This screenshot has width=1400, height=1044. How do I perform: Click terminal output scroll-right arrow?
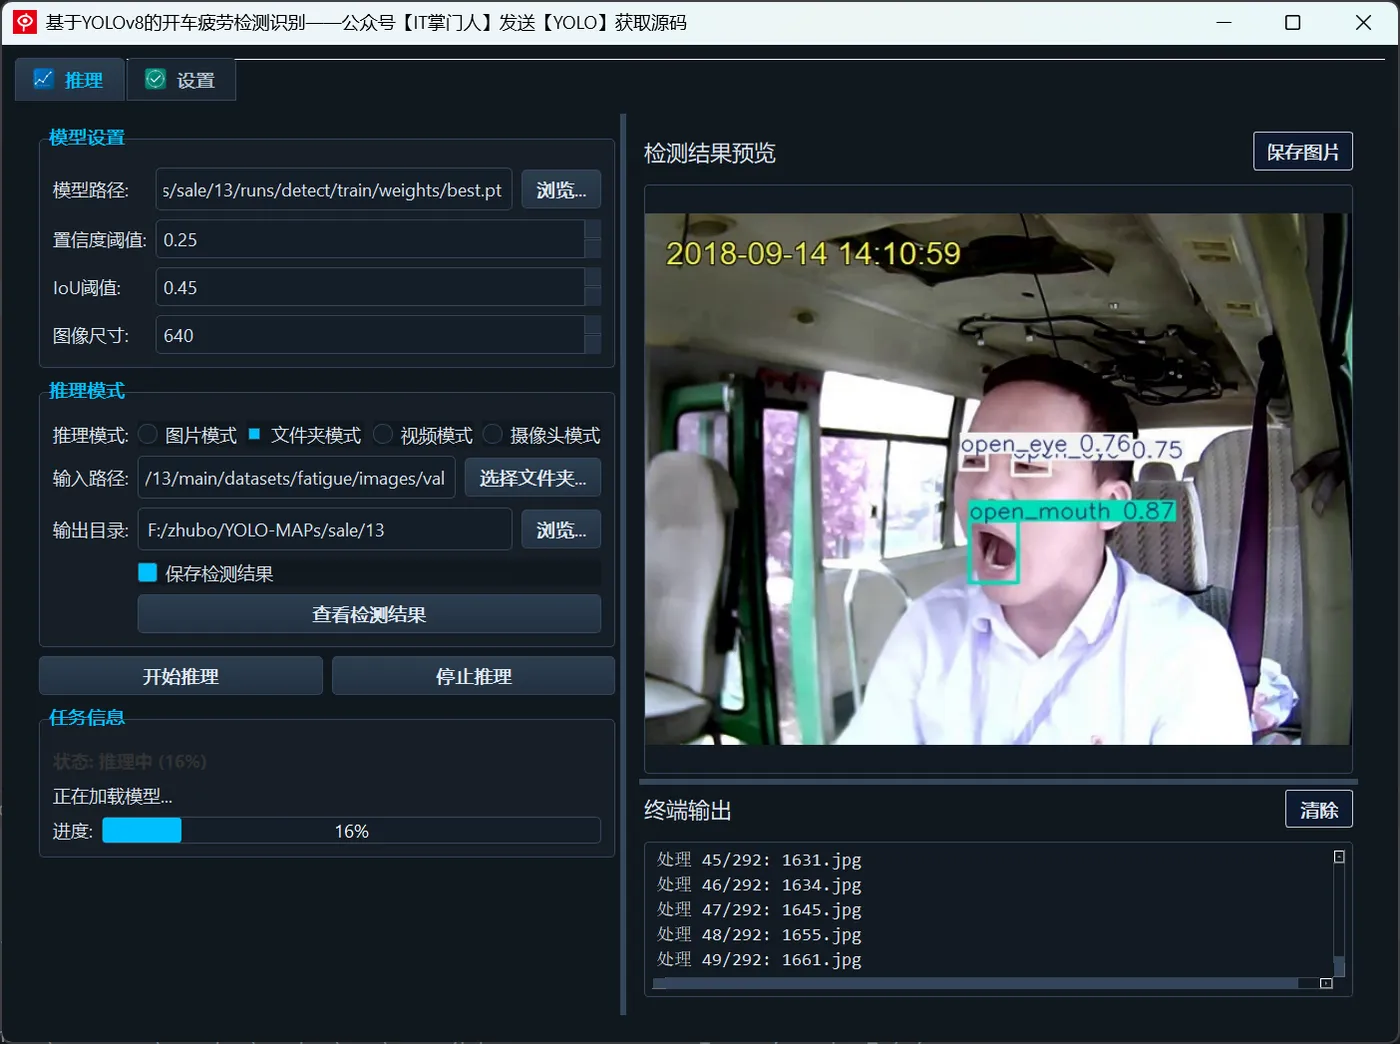click(1326, 983)
